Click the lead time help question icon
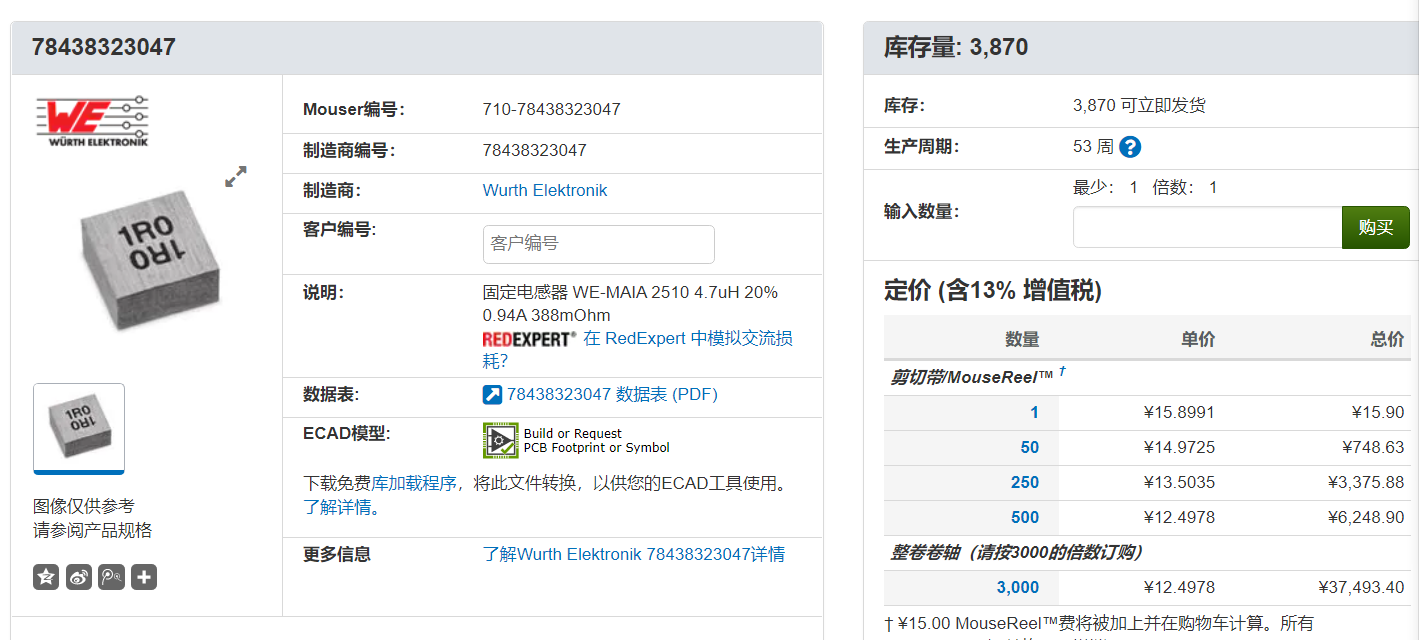This screenshot has width=1419, height=640. [1130, 147]
